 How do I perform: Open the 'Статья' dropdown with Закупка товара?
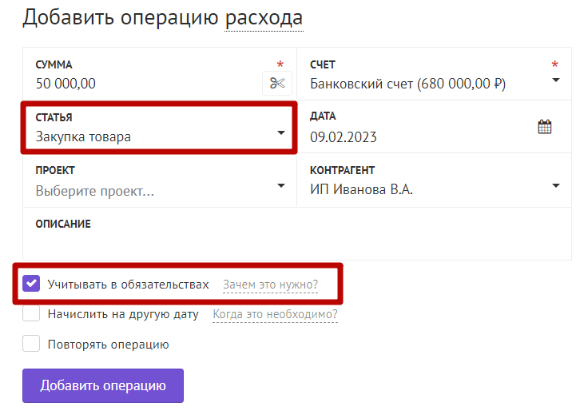(159, 128)
